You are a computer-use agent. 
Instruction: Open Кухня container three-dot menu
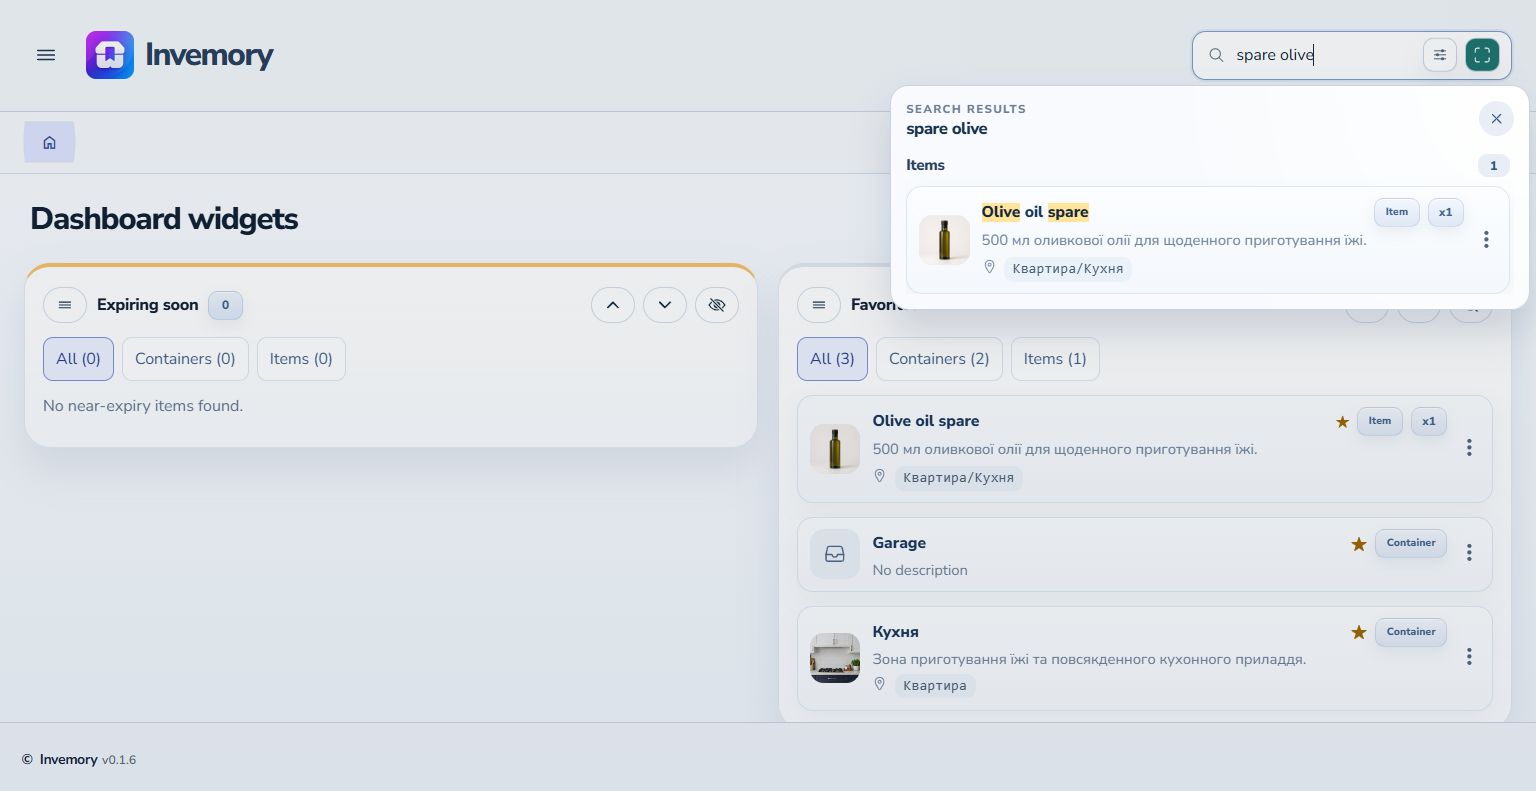pos(1469,656)
